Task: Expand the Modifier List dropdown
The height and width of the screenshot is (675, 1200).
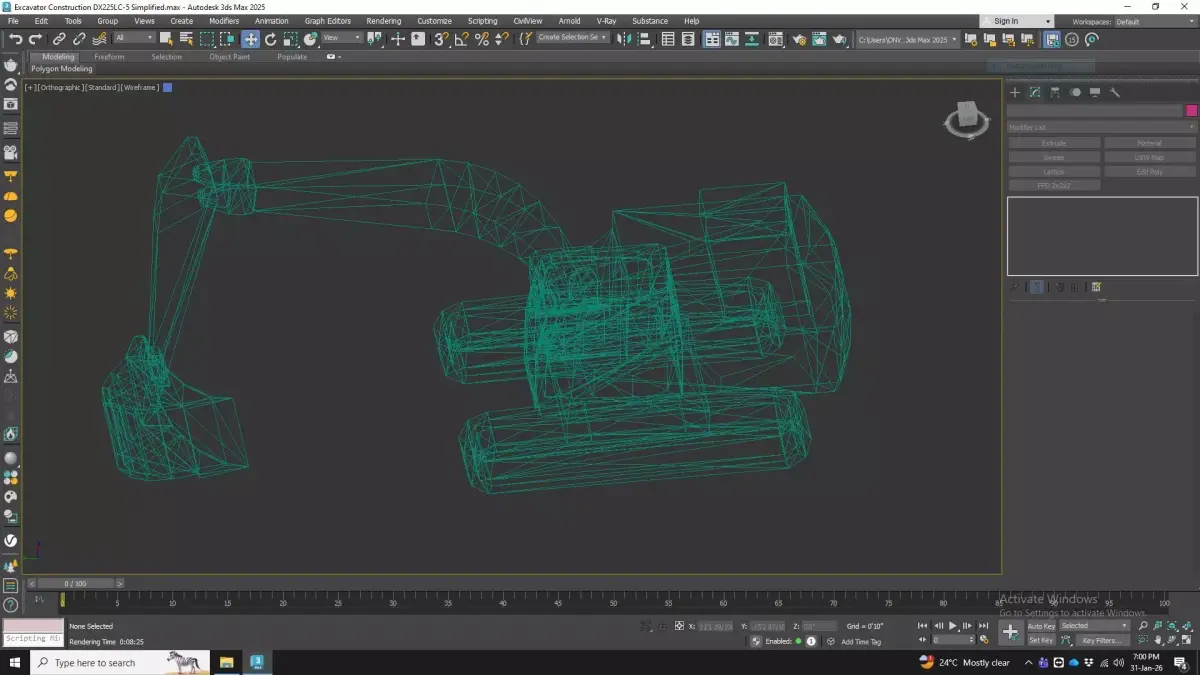Action: [1101, 127]
